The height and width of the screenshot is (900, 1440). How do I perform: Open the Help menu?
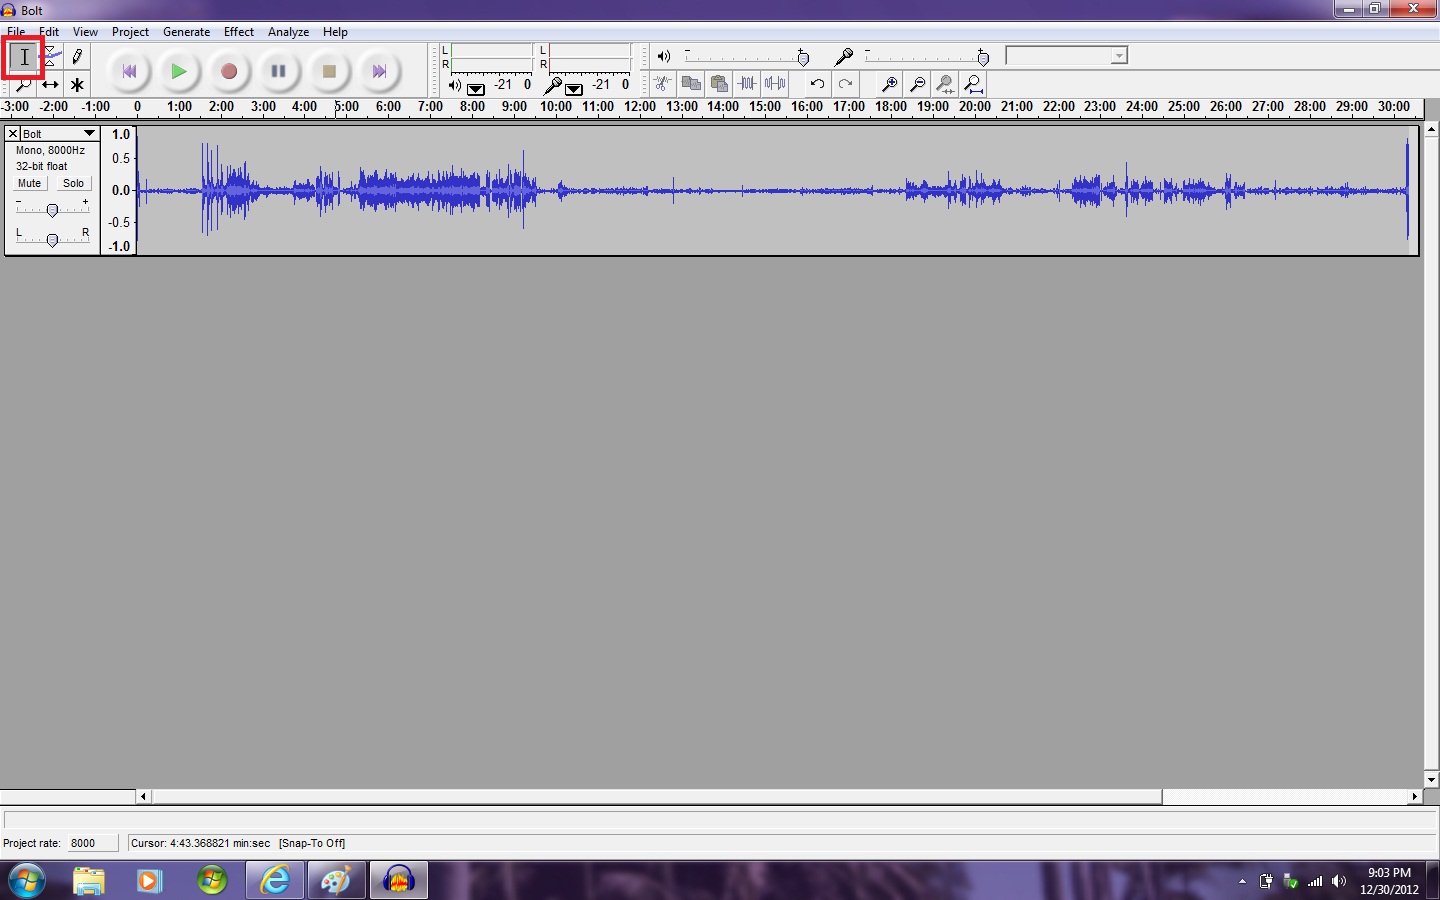point(335,32)
